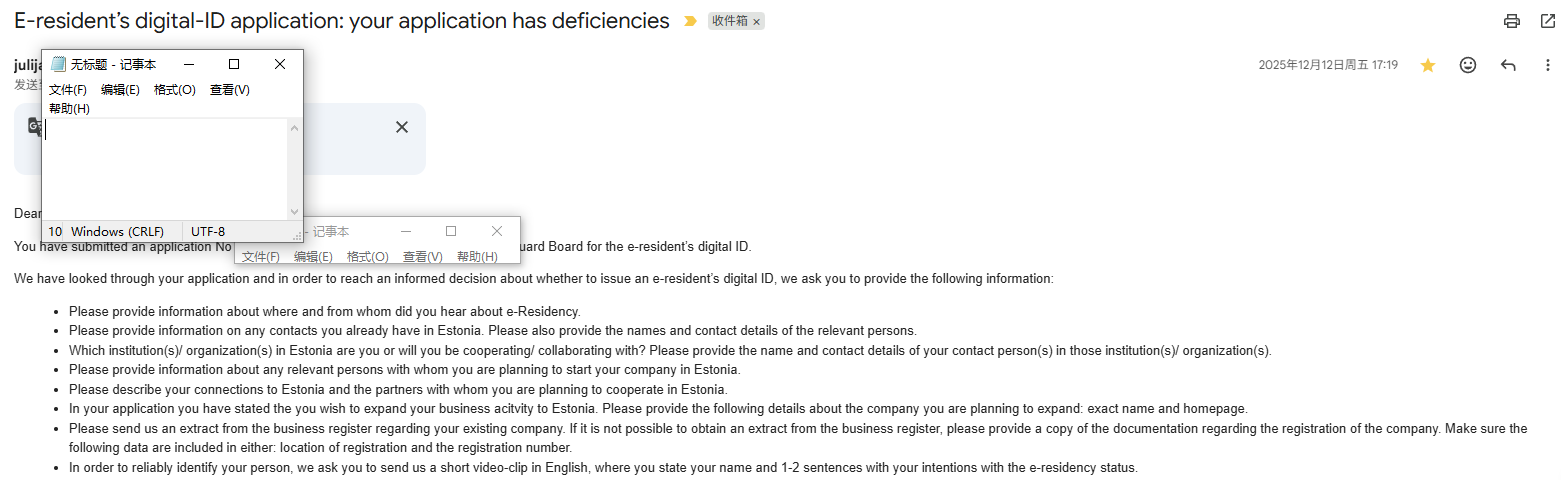Print this email using the printer icon

pyautogui.click(x=1512, y=21)
